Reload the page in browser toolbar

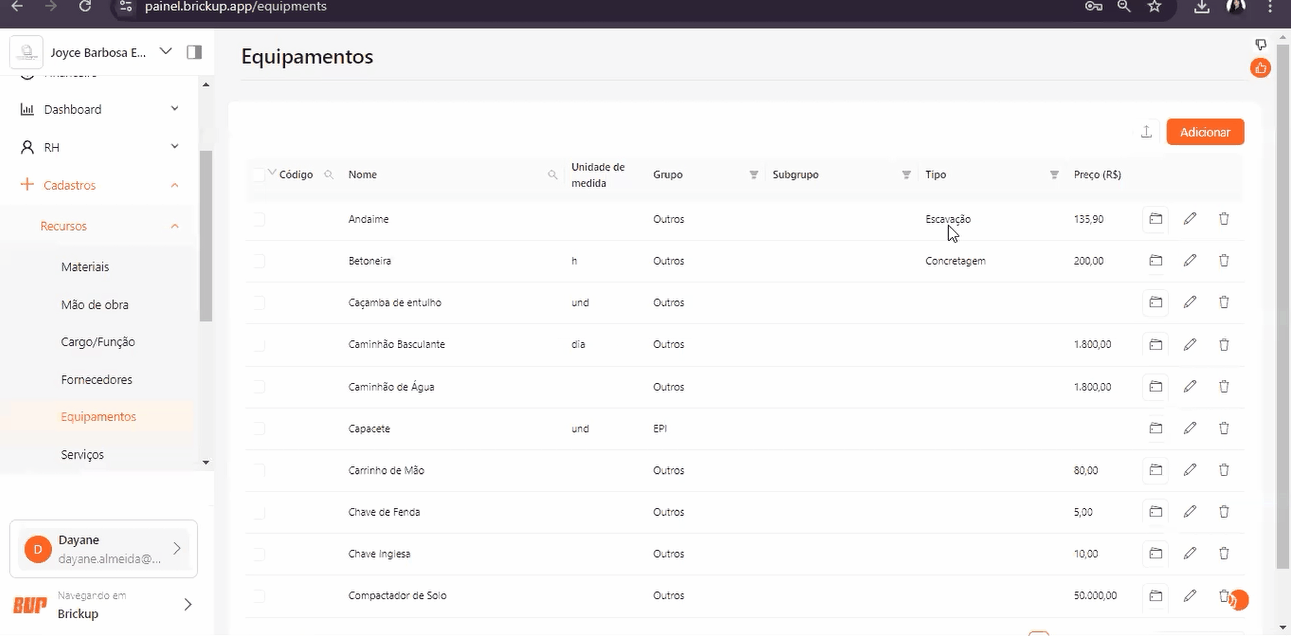85,6
